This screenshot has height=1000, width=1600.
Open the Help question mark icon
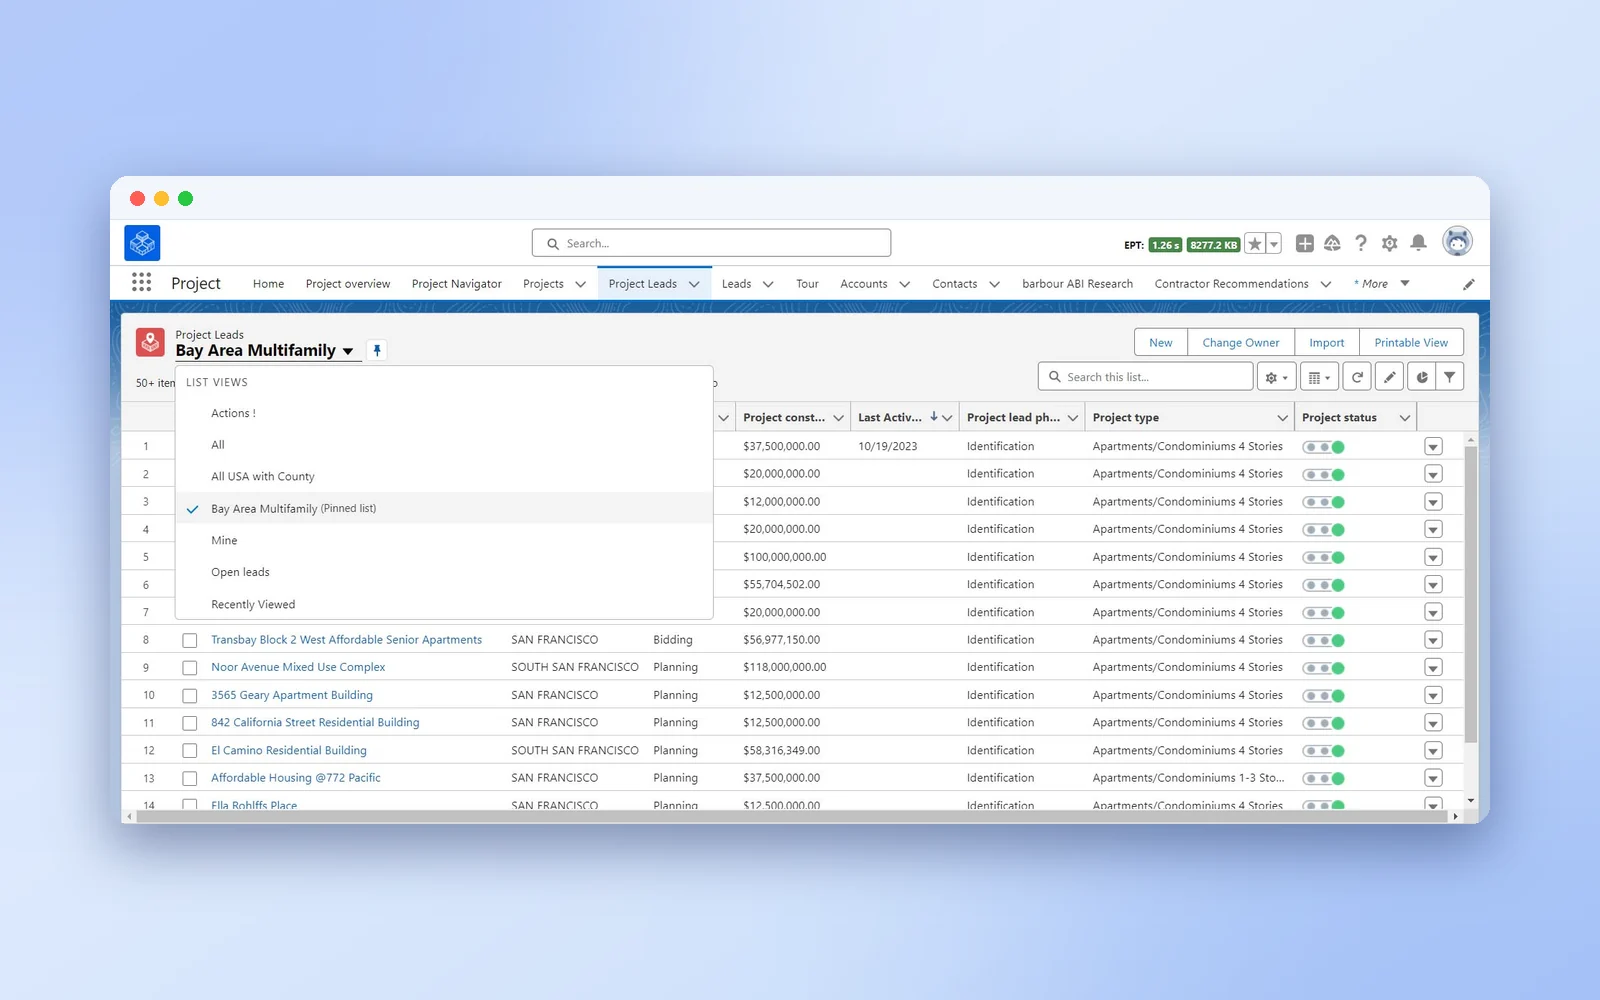1360,243
